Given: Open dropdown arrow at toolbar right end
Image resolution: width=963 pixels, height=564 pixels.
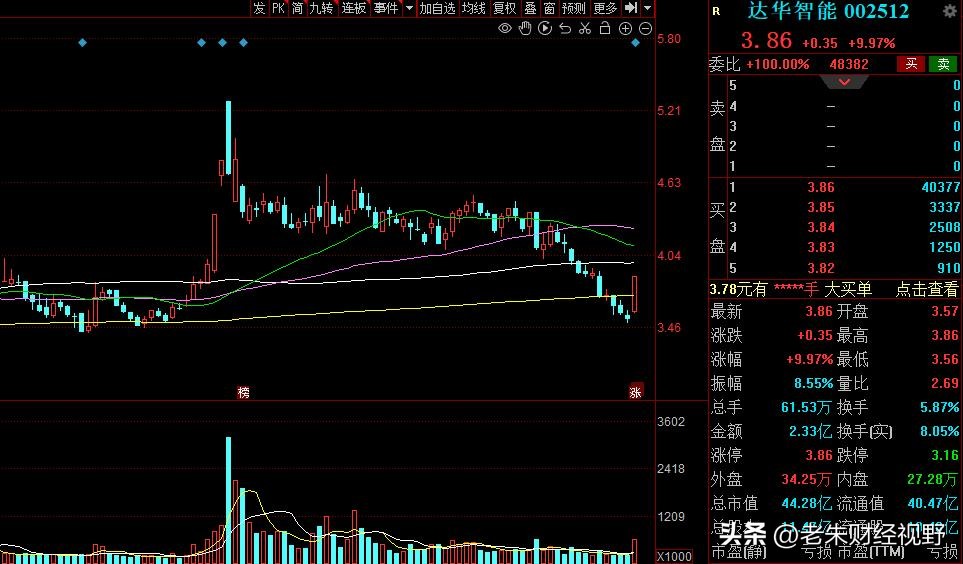Looking at the screenshot, I should tap(647, 8).
